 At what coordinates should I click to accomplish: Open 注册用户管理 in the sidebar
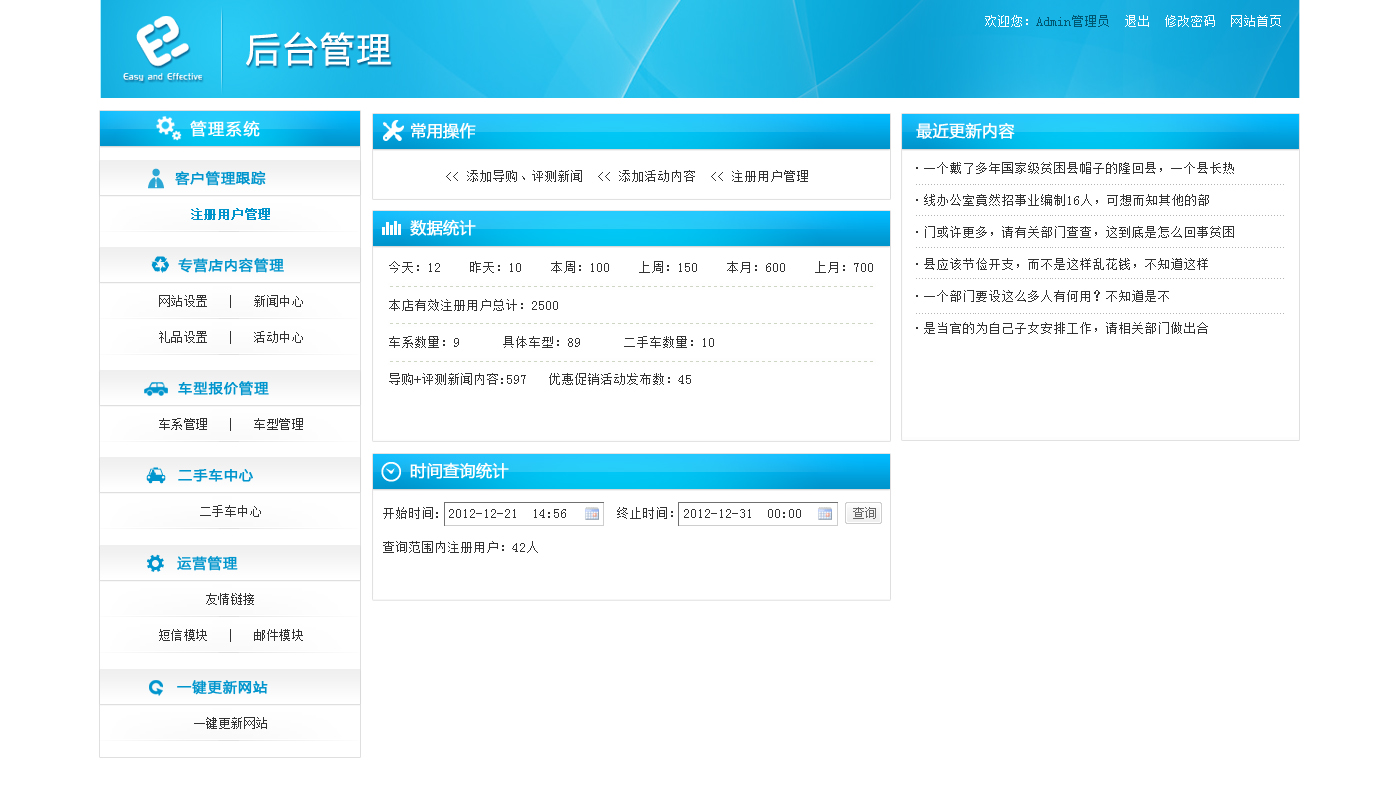pyautogui.click(x=230, y=215)
